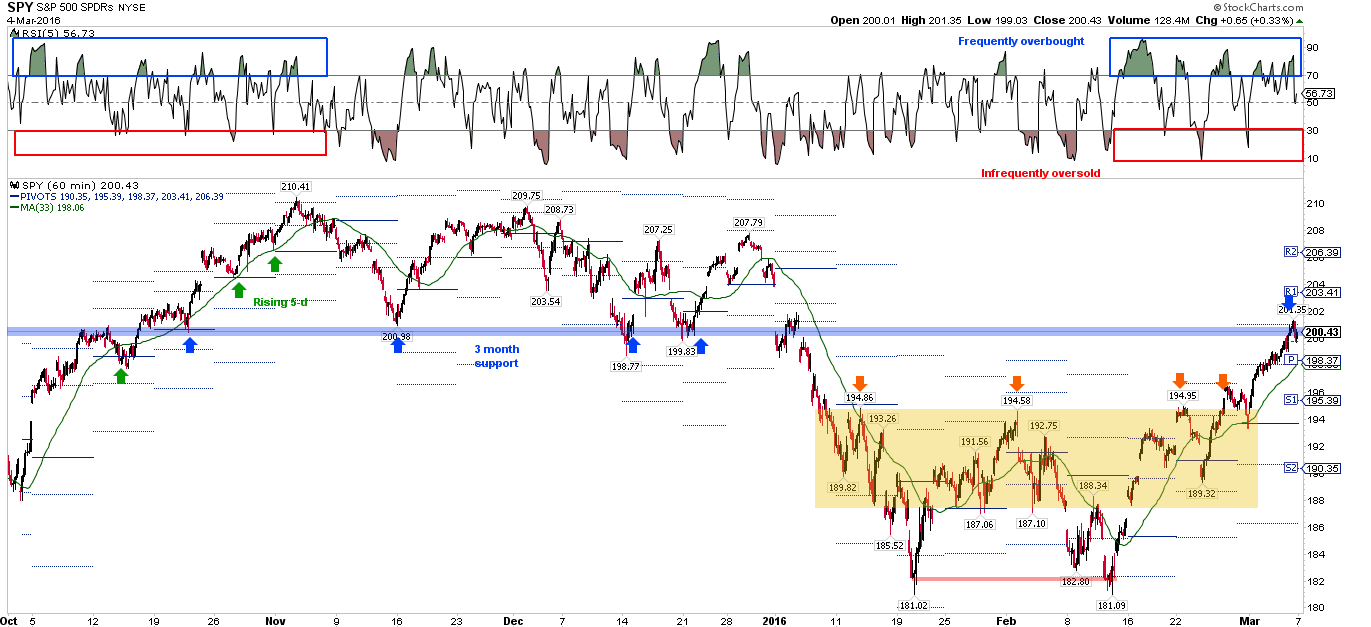
Task: Click the 198.77 low price label
Action: (624, 367)
